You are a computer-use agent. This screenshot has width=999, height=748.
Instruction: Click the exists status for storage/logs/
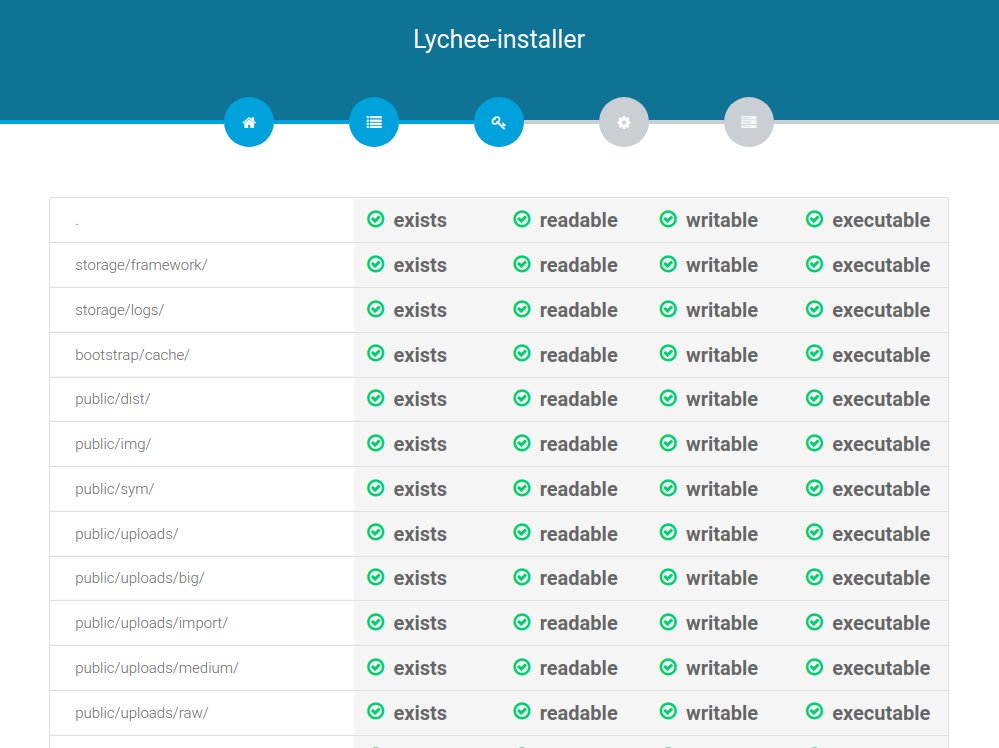(x=406, y=310)
